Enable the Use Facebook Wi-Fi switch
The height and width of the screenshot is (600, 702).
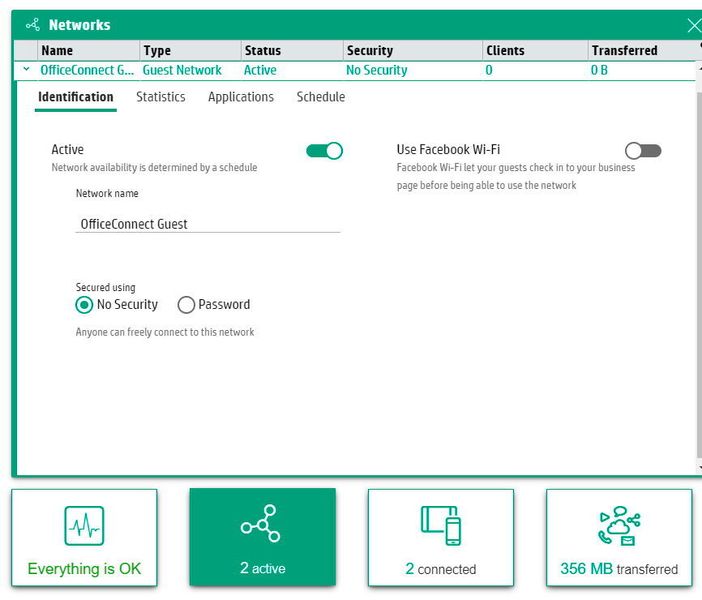(x=643, y=151)
